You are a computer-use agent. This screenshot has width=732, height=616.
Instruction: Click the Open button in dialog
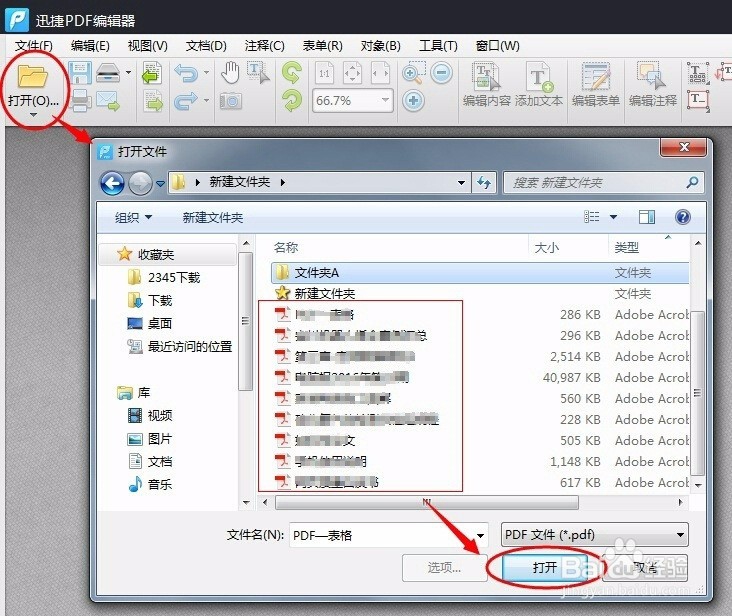click(544, 567)
